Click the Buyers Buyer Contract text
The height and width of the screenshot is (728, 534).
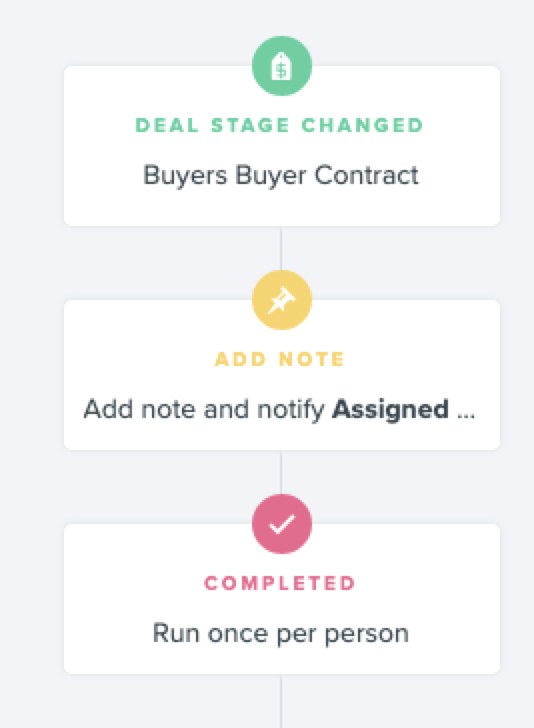pyautogui.click(x=280, y=176)
